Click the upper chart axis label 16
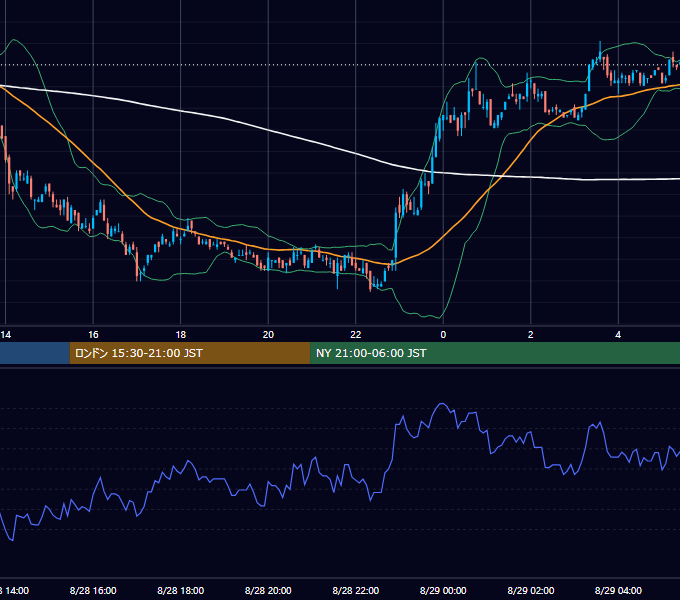The image size is (680, 600). (x=93, y=335)
